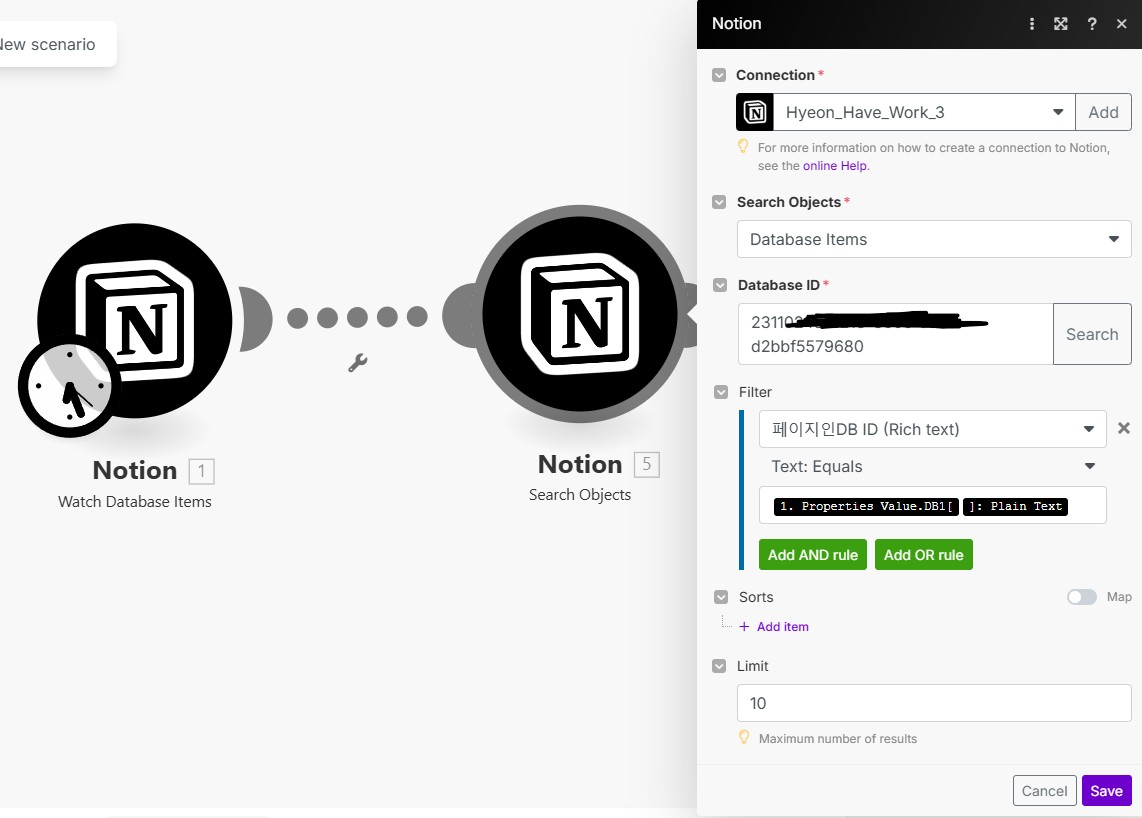Click the filter value input field

click(933, 506)
